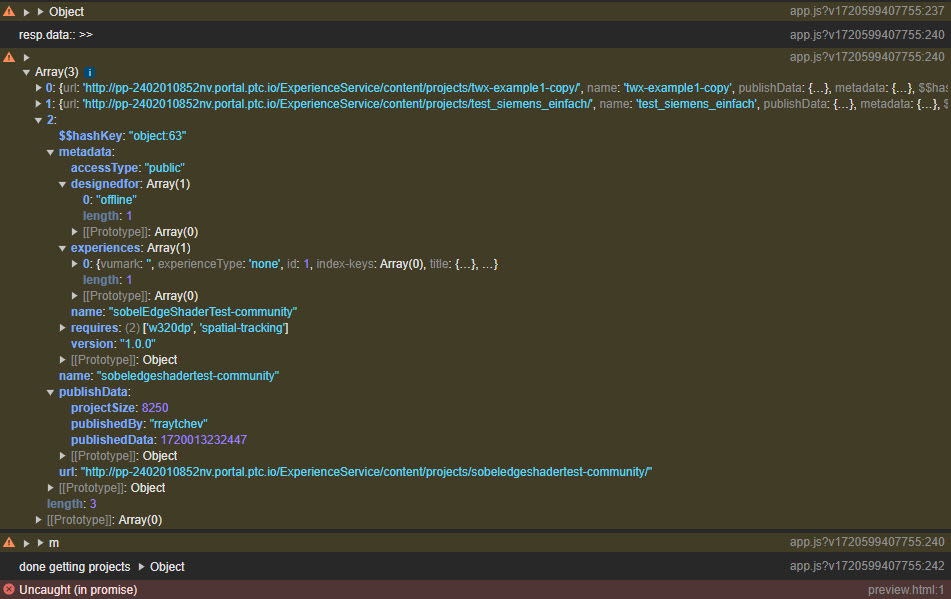Click the warning icon beside the m entry
This screenshot has height=599, width=951.
pos(9,542)
